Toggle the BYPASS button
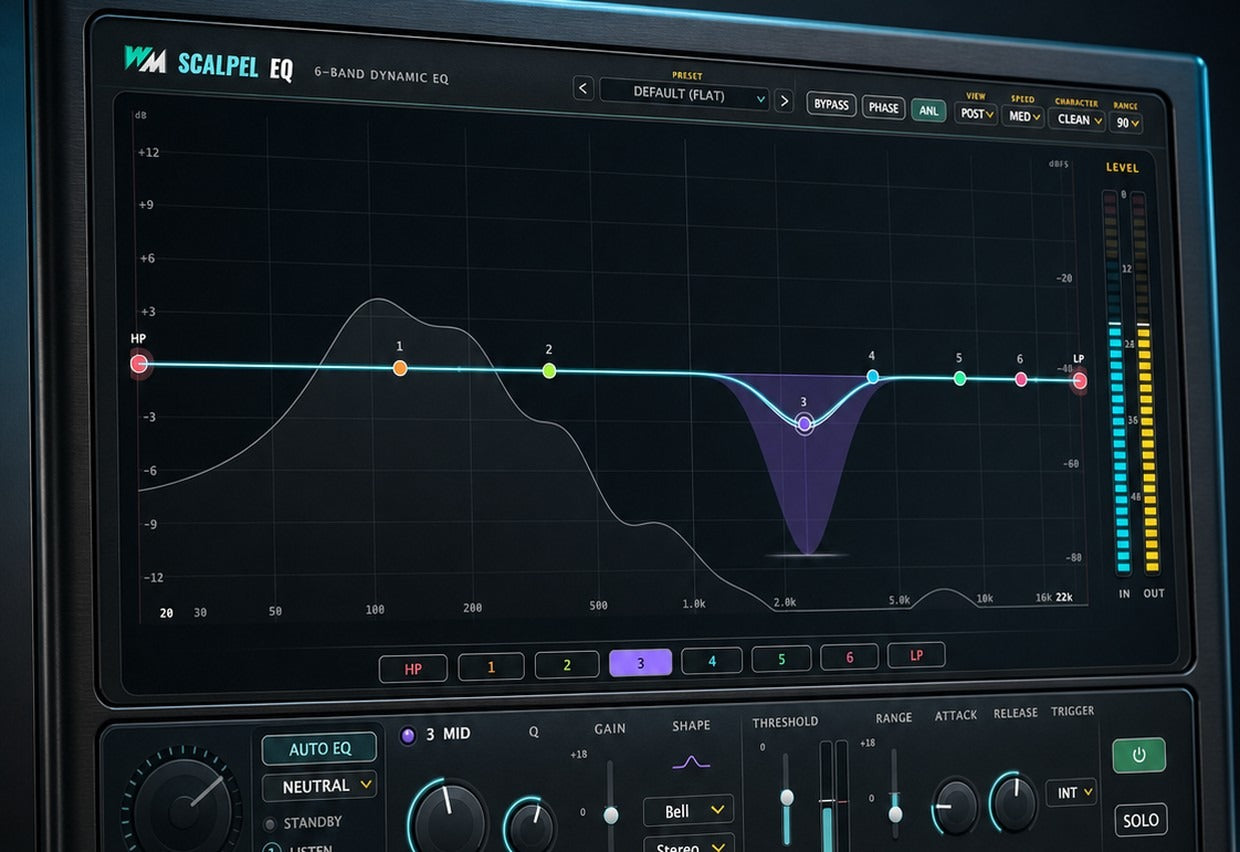 [832, 104]
